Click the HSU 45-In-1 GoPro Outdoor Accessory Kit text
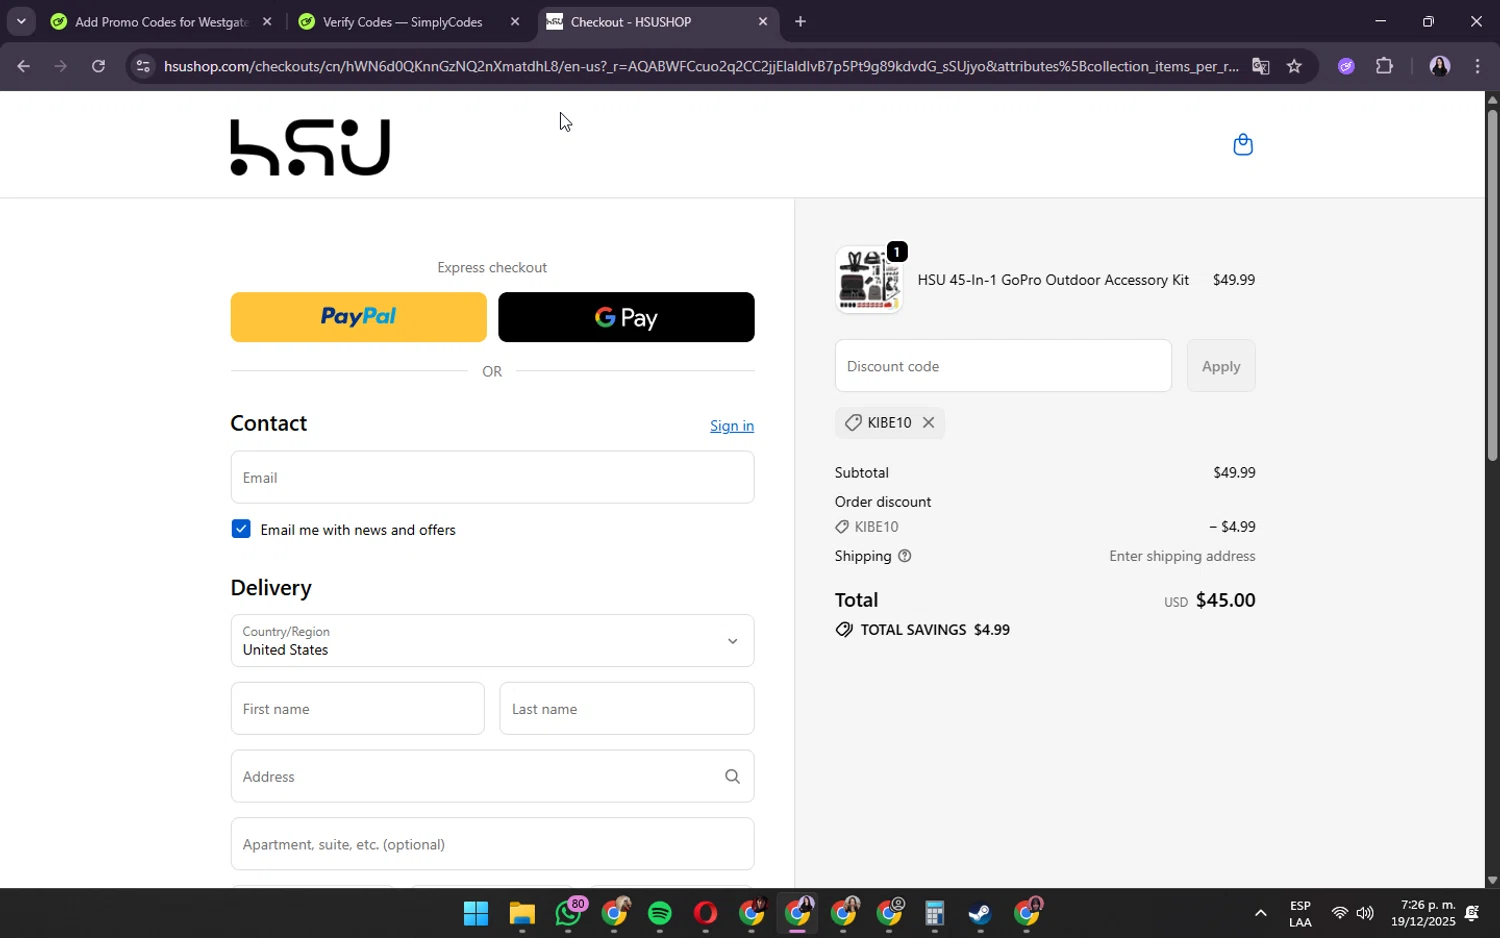 pyautogui.click(x=1053, y=280)
